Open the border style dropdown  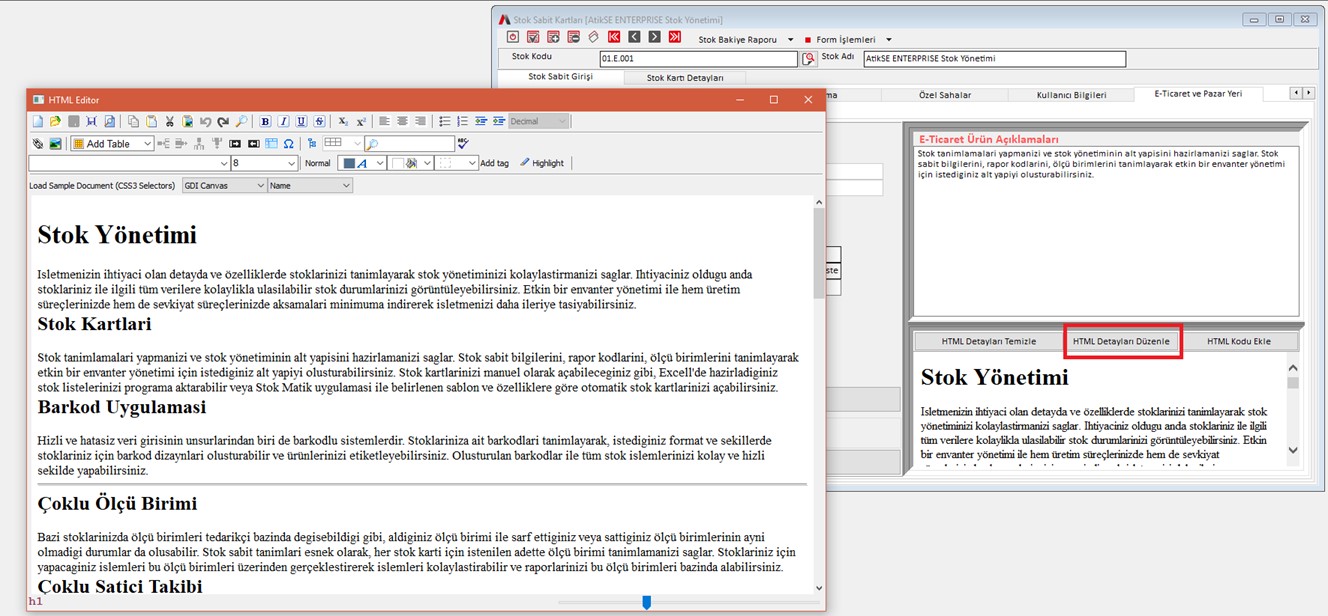coord(457,163)
